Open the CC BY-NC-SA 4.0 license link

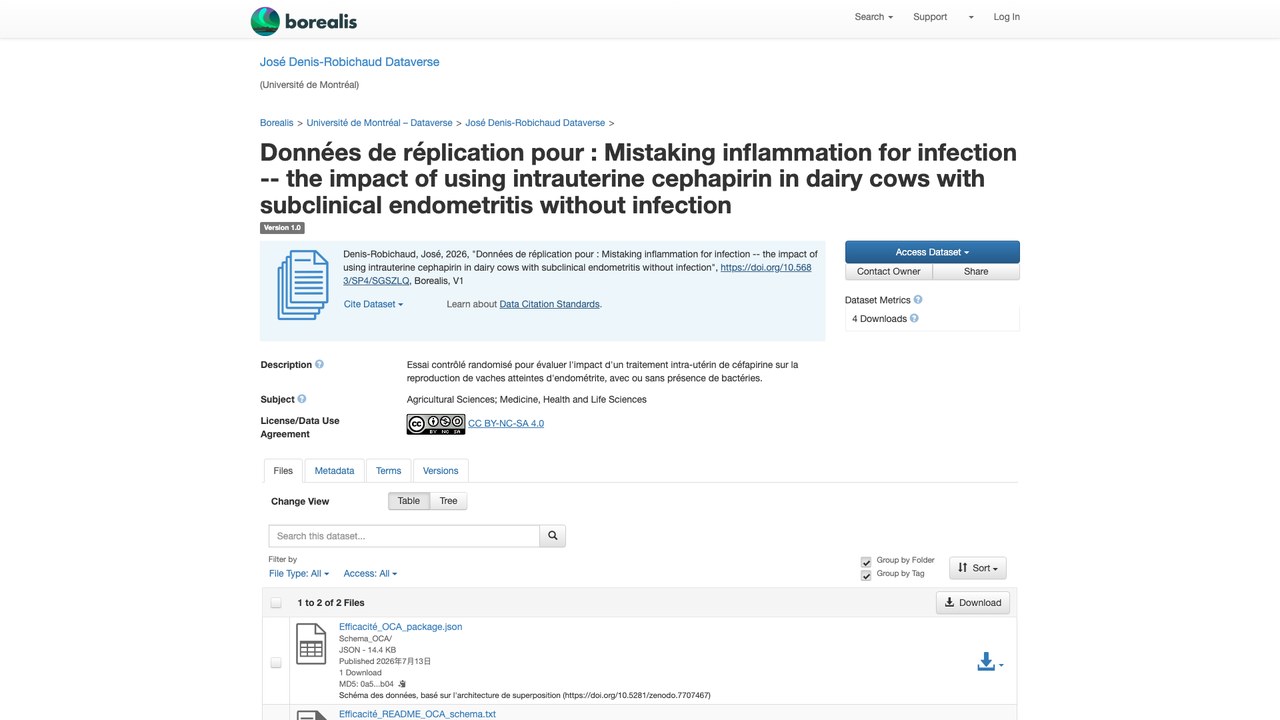[x=506, y=424]
